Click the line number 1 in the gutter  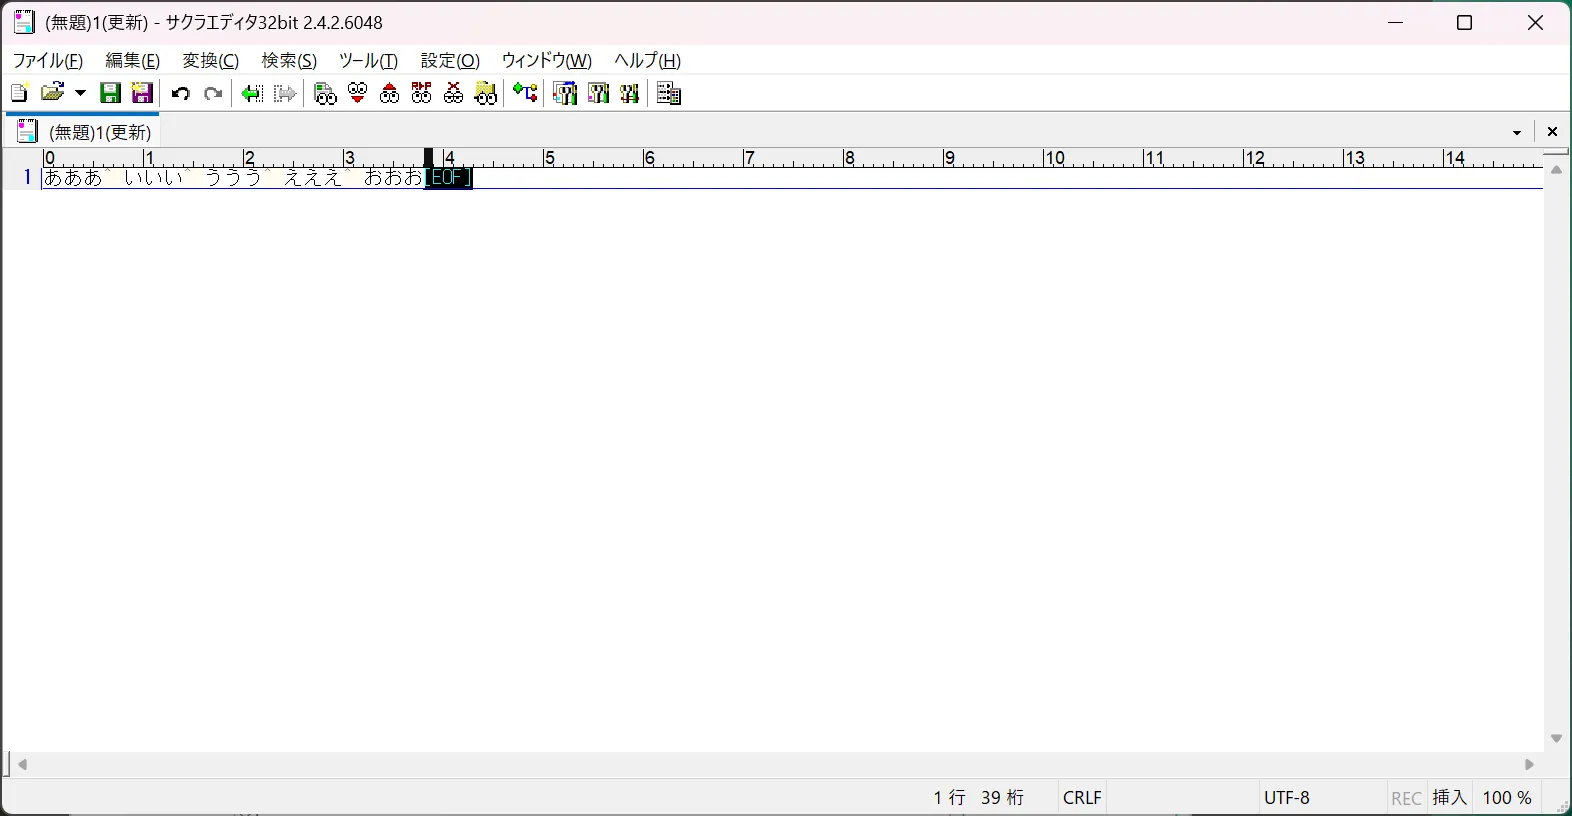click(27, 178)
